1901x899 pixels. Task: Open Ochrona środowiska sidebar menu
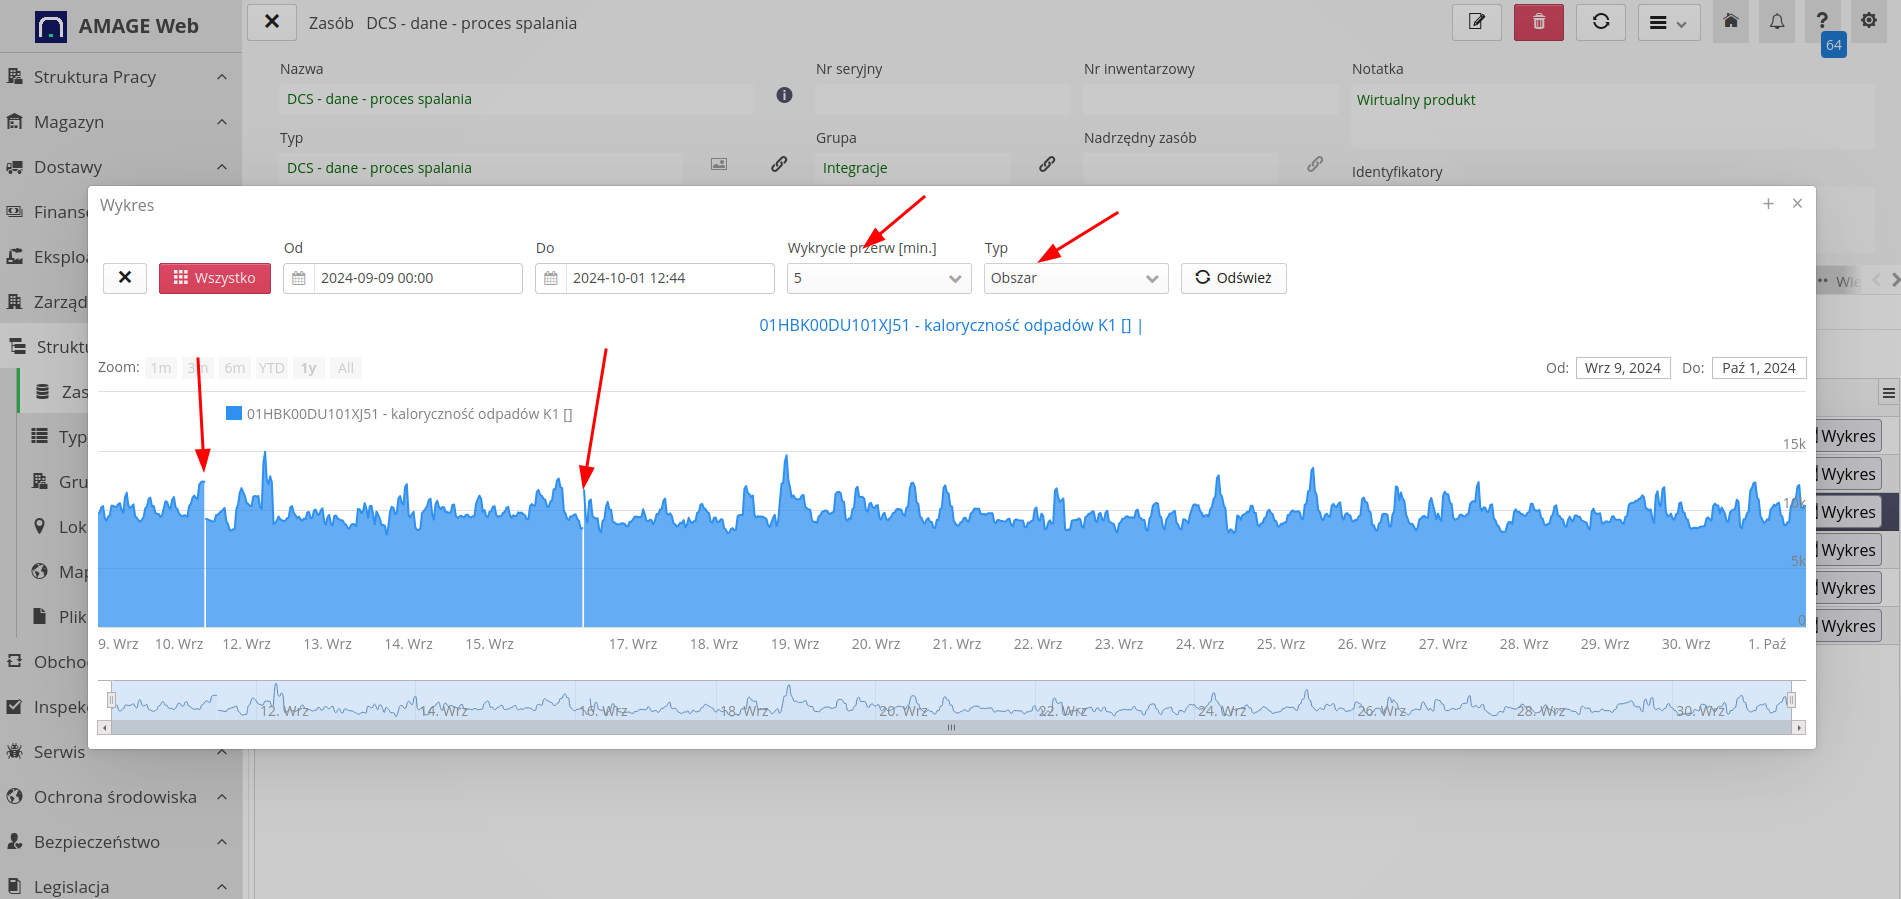point(115,797)
